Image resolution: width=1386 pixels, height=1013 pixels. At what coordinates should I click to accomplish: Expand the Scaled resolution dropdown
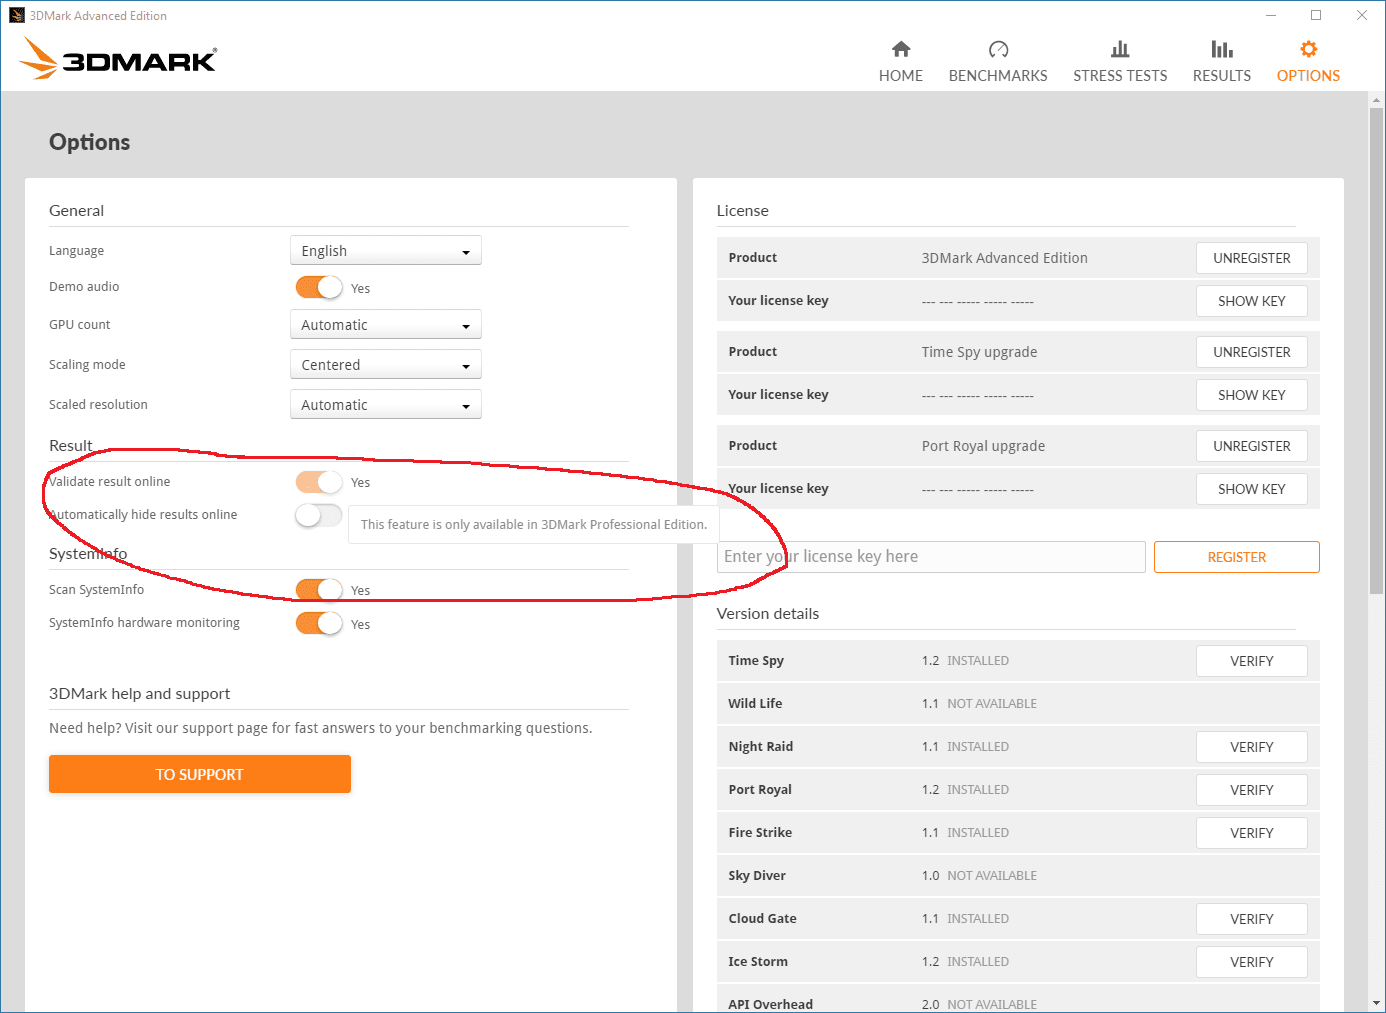386,404
